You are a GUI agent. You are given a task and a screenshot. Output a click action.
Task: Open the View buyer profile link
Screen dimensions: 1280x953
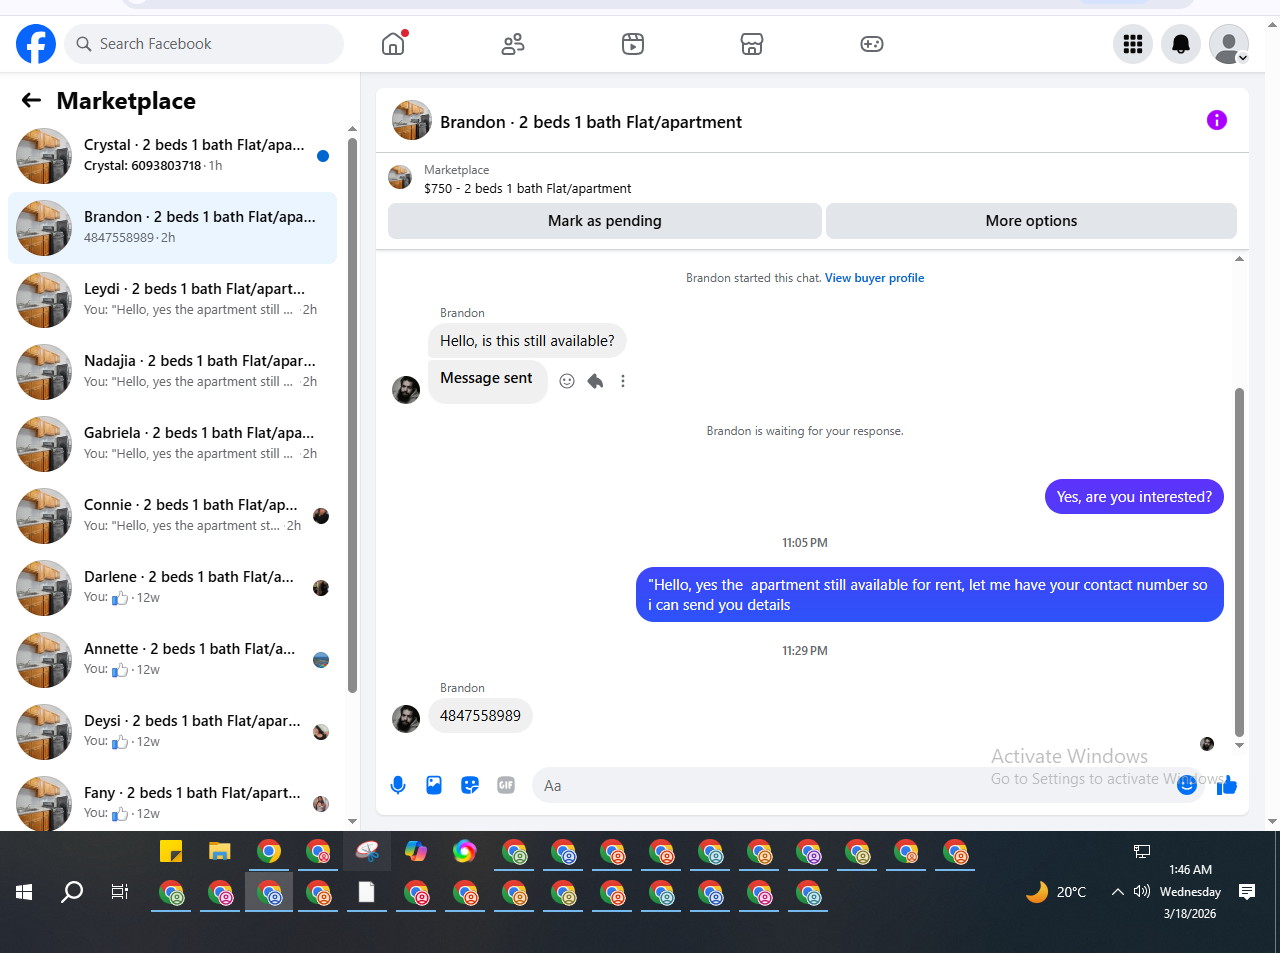tap(874, 278)
